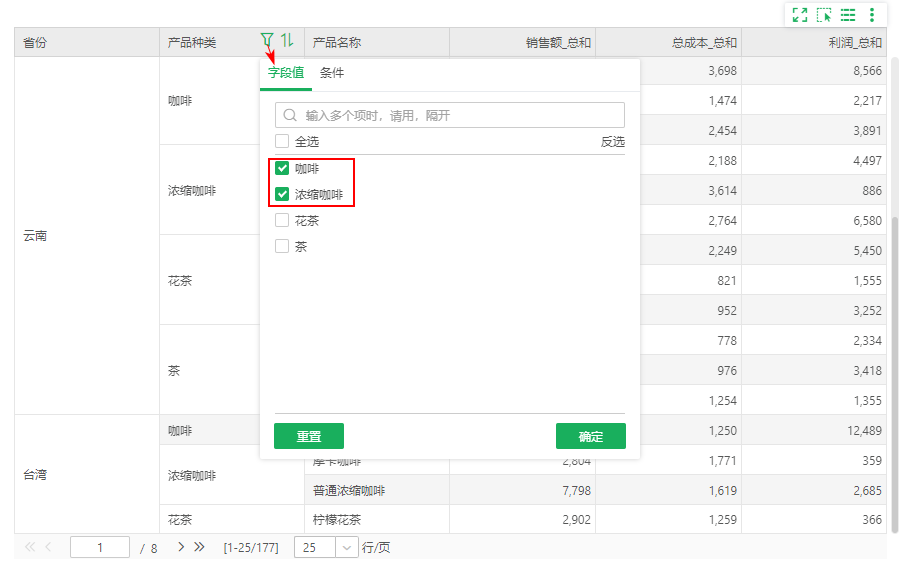Uncheck the 浓缩咖啡 checkbox
The width and height of the screenshot is (904, 566).
282,194
